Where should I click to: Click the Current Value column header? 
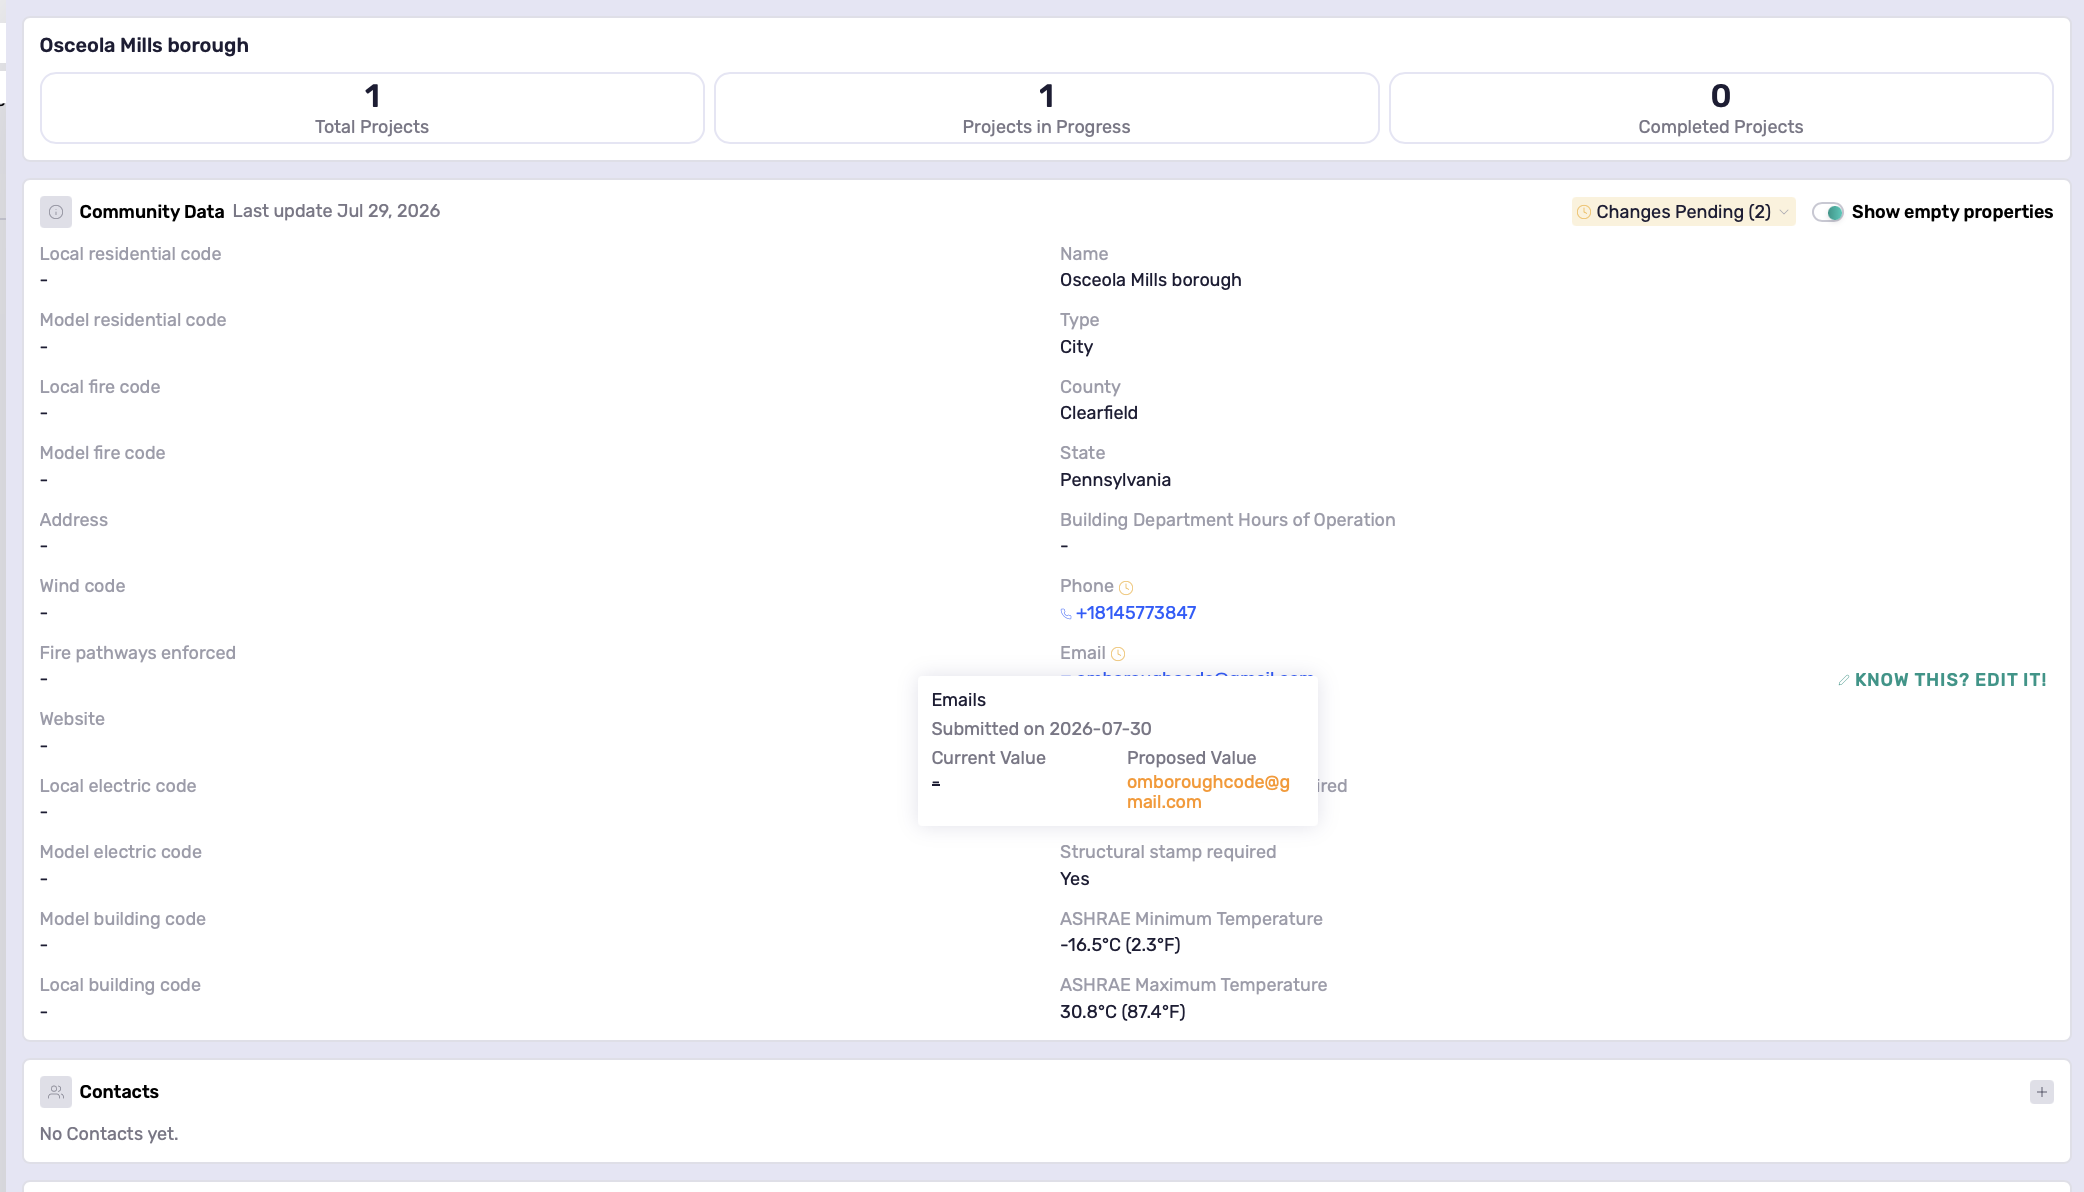(988, 758)
